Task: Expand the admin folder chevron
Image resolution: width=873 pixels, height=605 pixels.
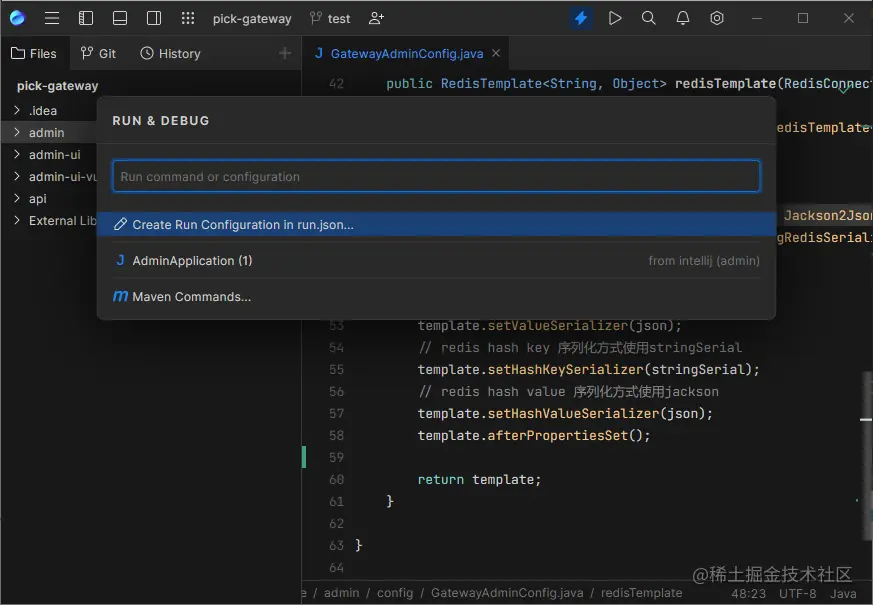Action: [x=17, y=132]
